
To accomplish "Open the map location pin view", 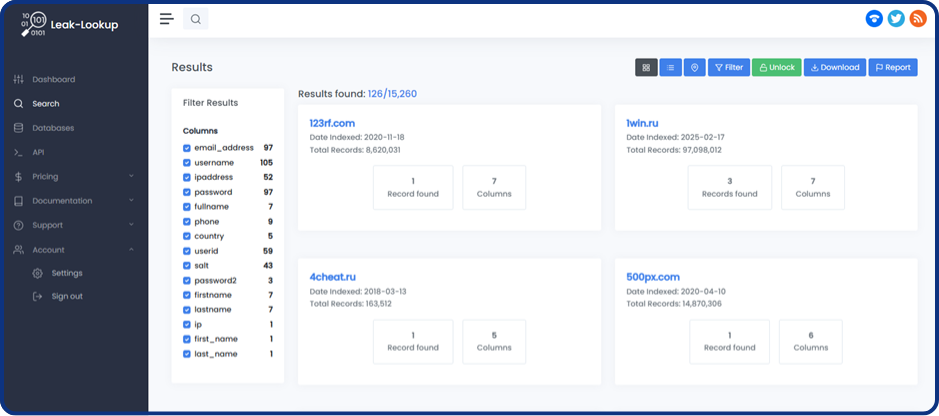I will (694, 67).
